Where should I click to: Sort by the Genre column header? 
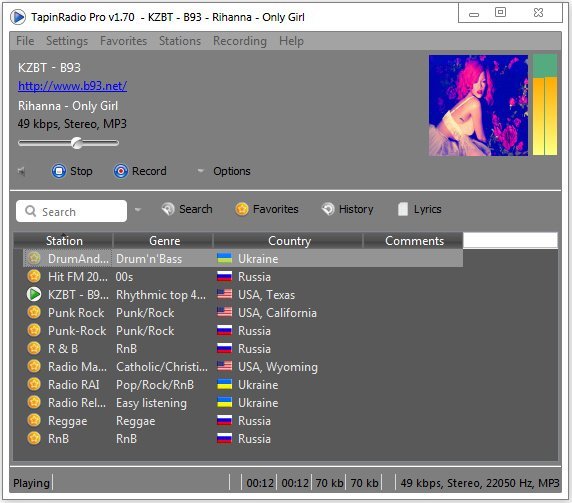(163, 241)
